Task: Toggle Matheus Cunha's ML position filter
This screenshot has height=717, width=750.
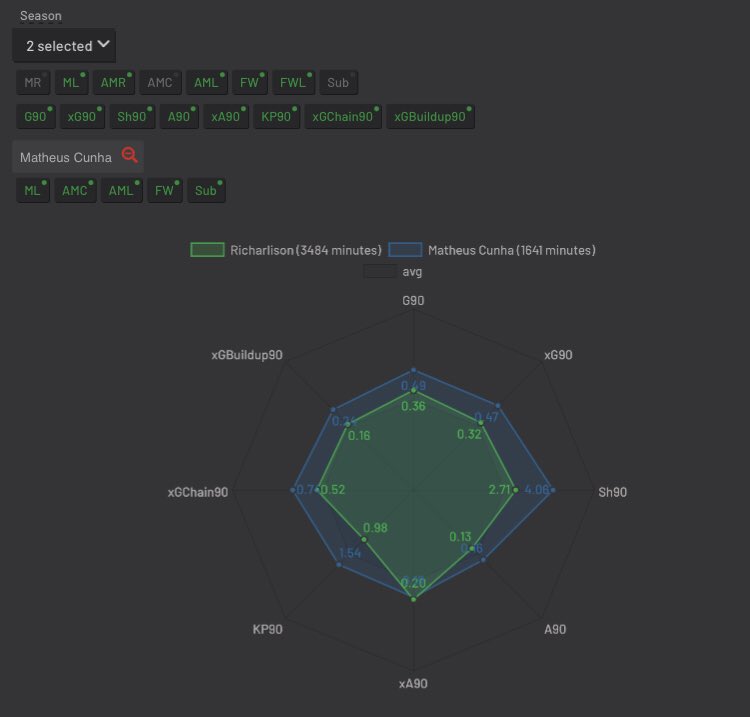Action: (x=33, y=190)
